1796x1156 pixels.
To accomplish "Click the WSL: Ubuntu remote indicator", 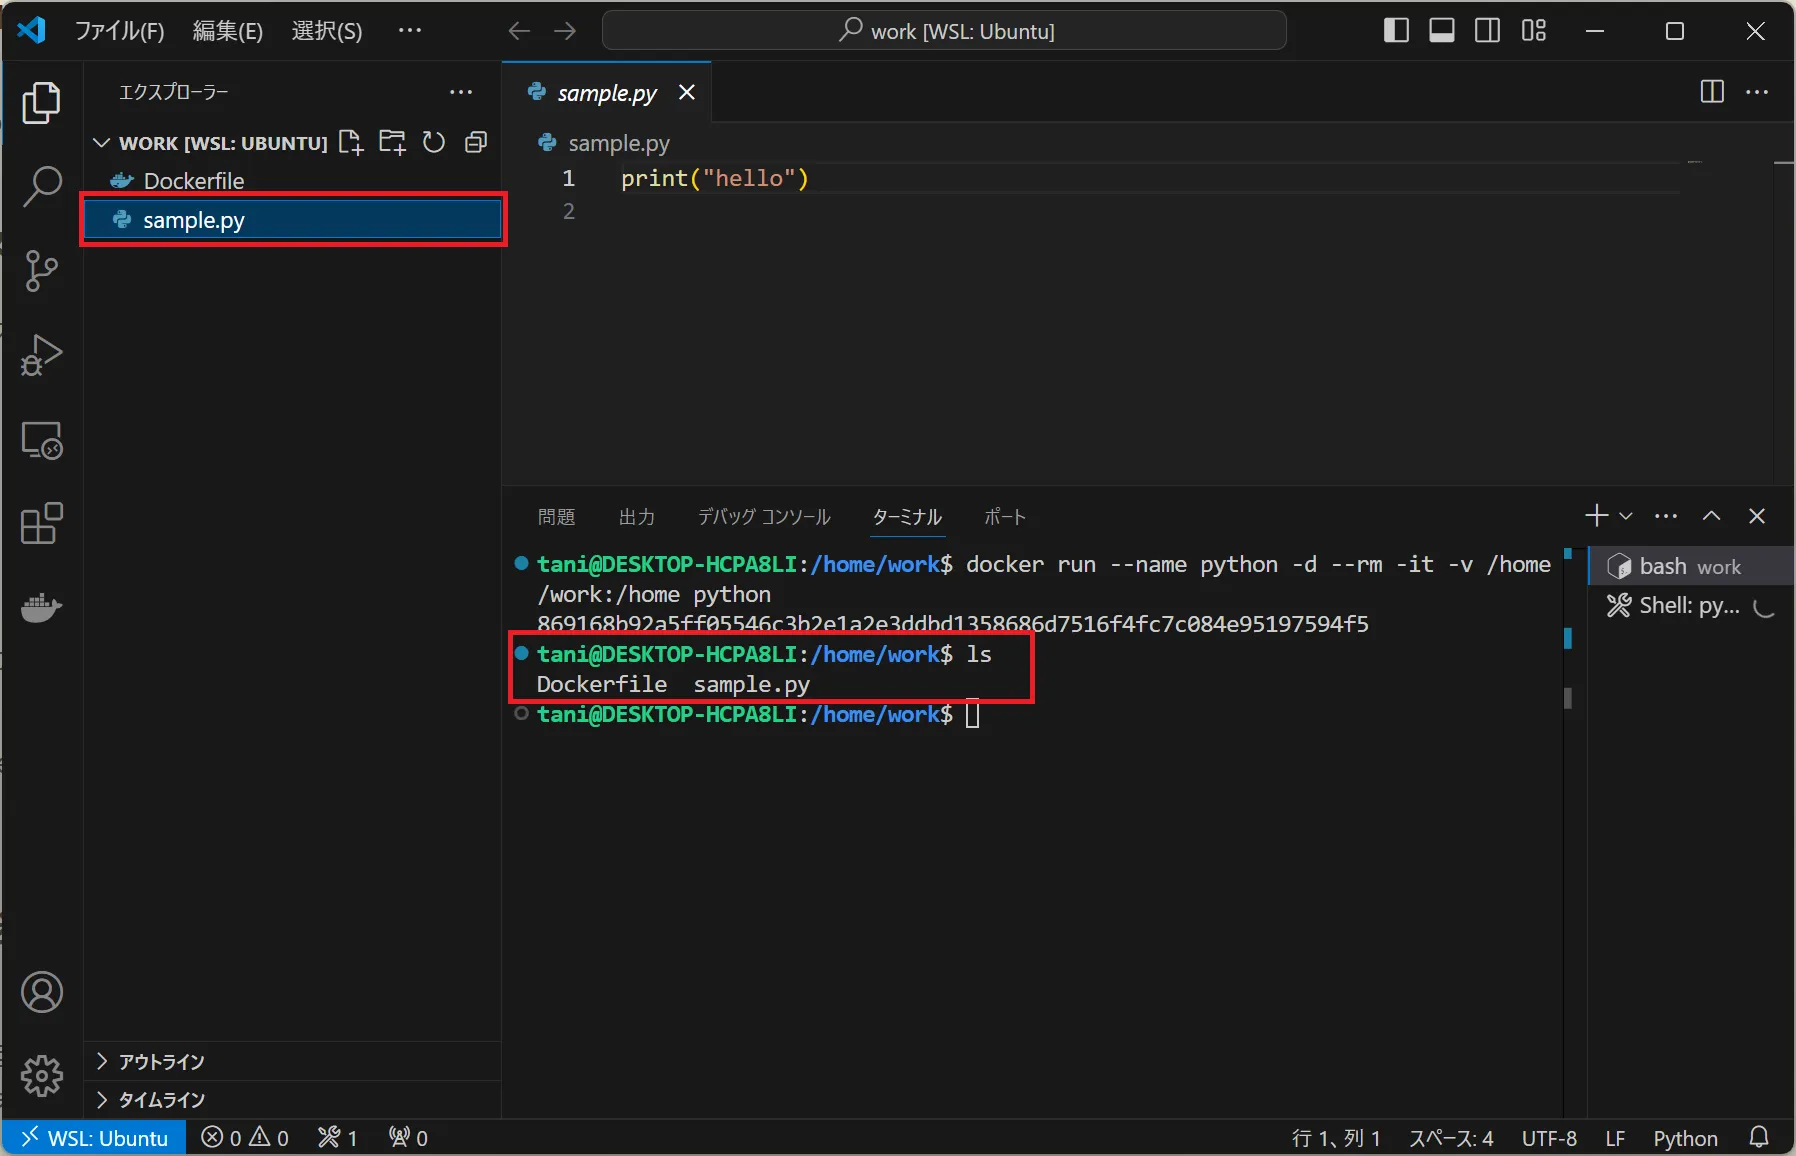I will pyautogui.click(x=95, y=1138).
